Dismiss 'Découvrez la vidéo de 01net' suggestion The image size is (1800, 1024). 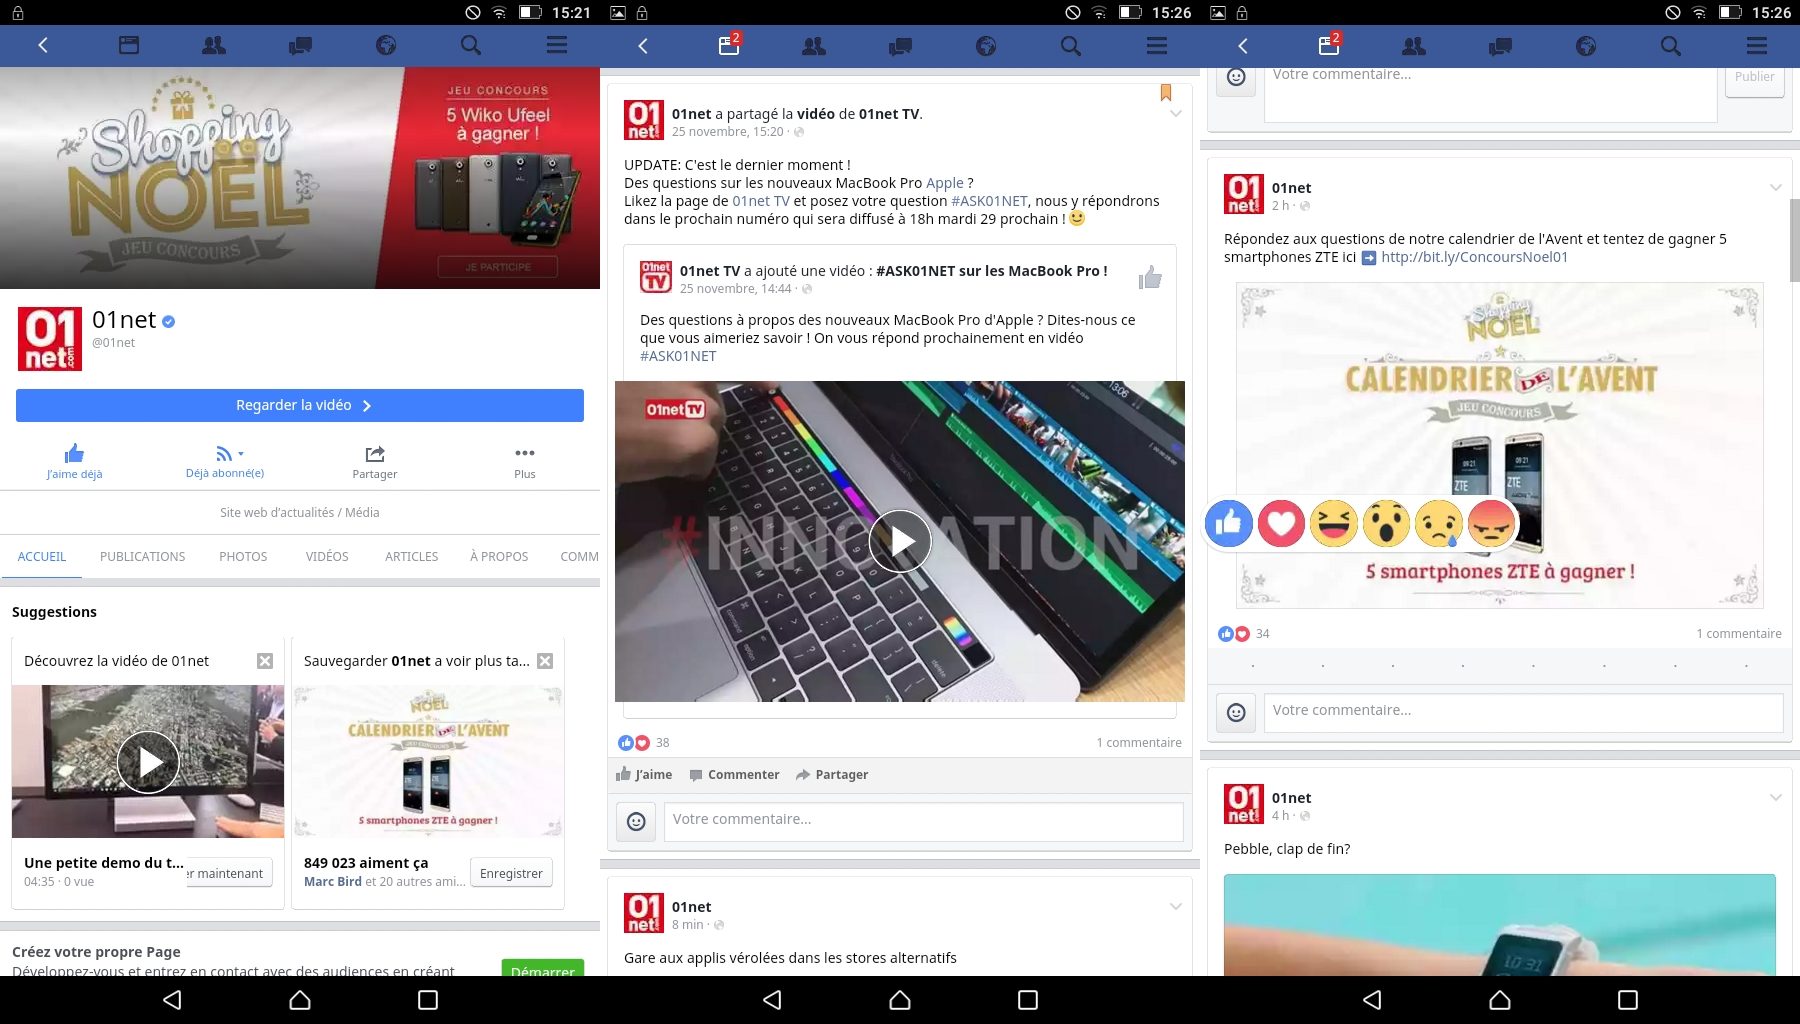(x=265, y=661)
